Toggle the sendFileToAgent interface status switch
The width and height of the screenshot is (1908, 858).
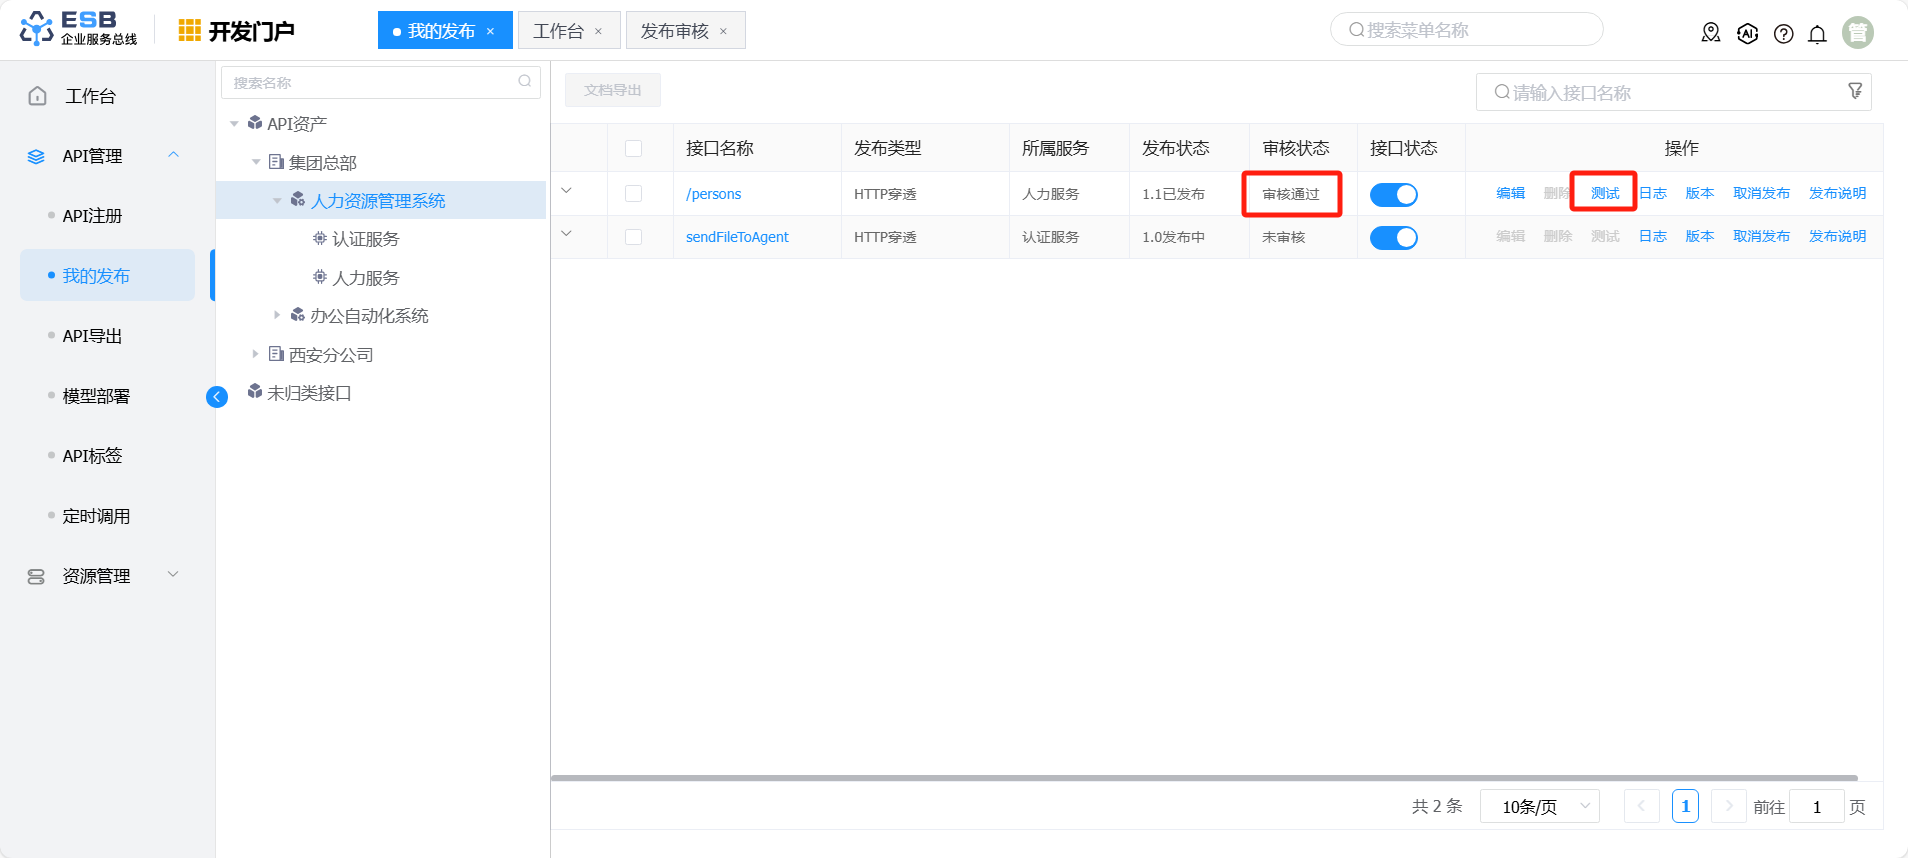1393,238
